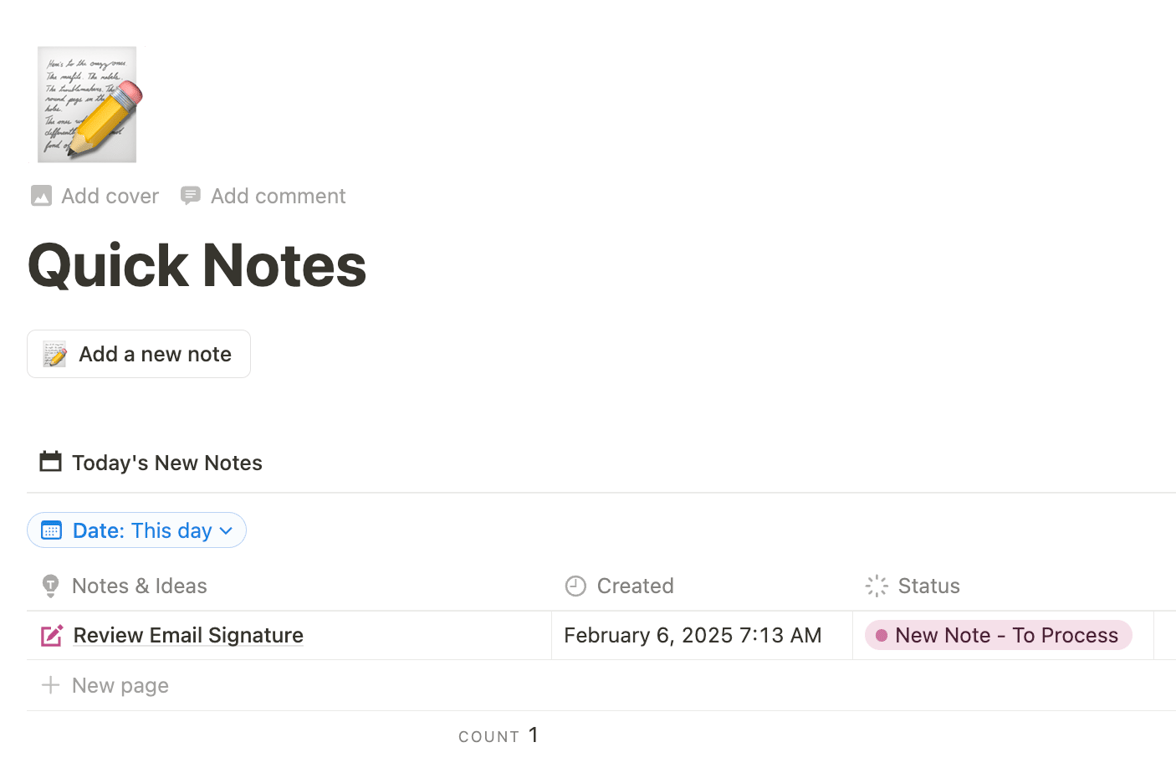The height and width of the screenshot is (768, 1176).
Task: Open the Created column header menu
Action: coord(635,586)
